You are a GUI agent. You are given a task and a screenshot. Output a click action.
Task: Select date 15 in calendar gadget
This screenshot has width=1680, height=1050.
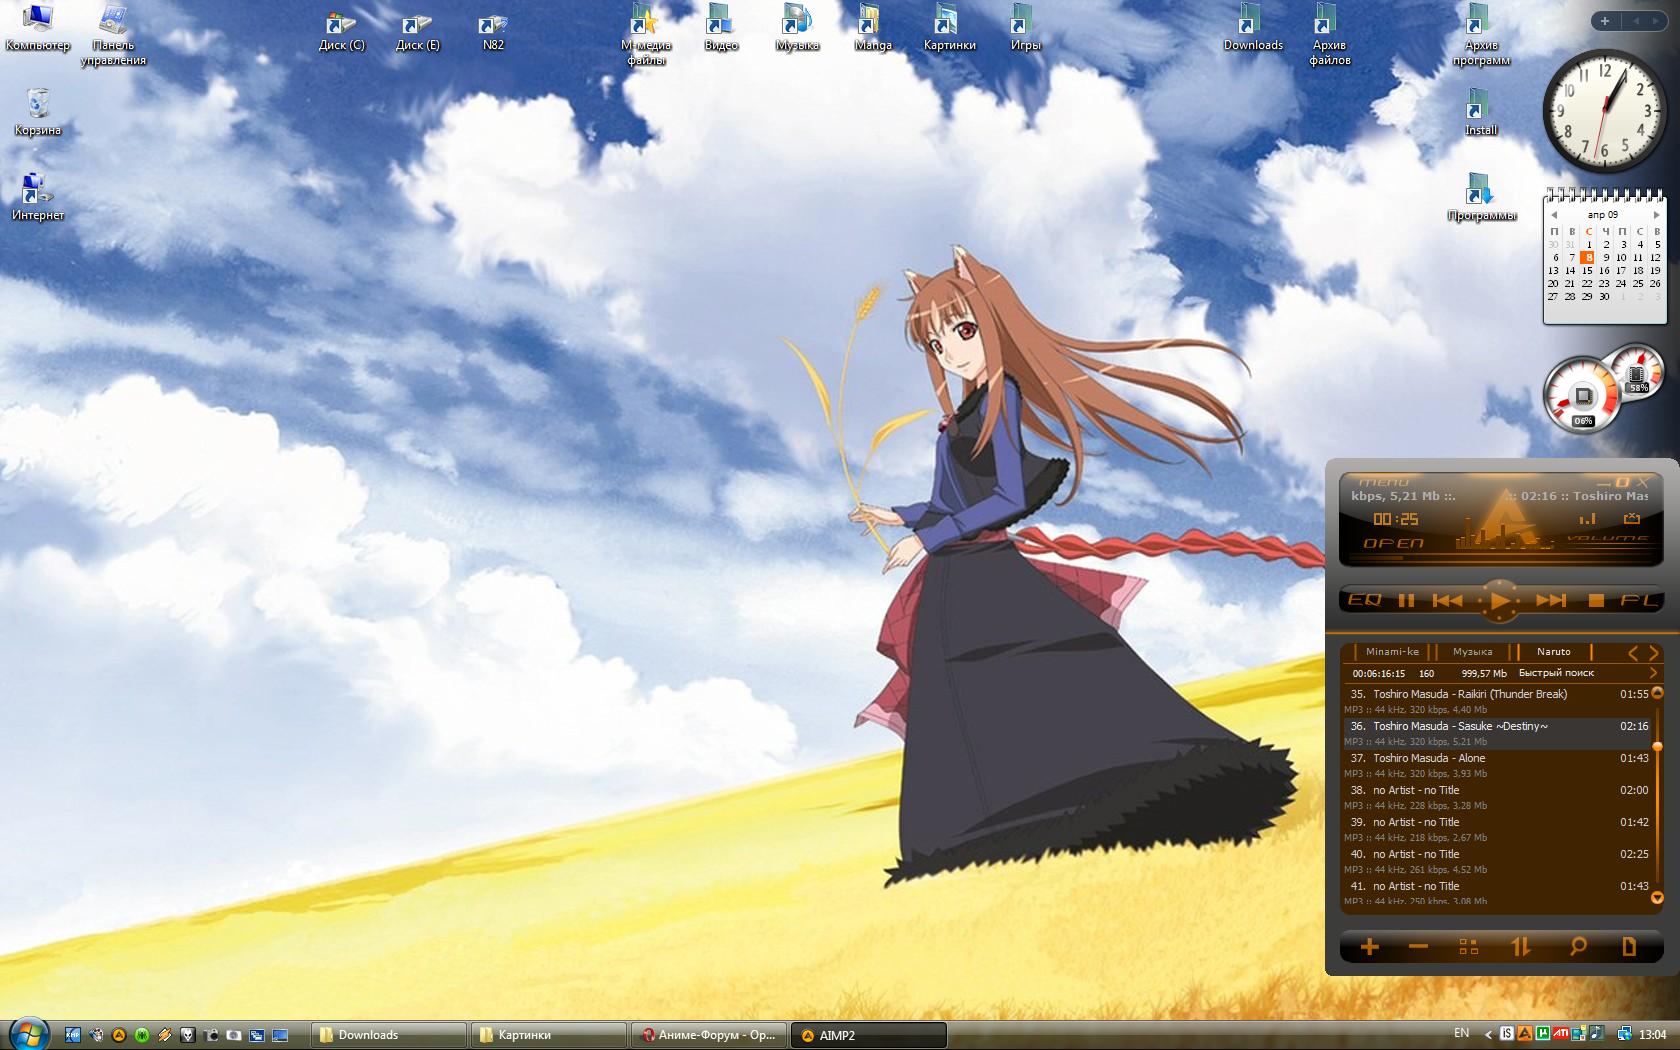coord(1587,270)
